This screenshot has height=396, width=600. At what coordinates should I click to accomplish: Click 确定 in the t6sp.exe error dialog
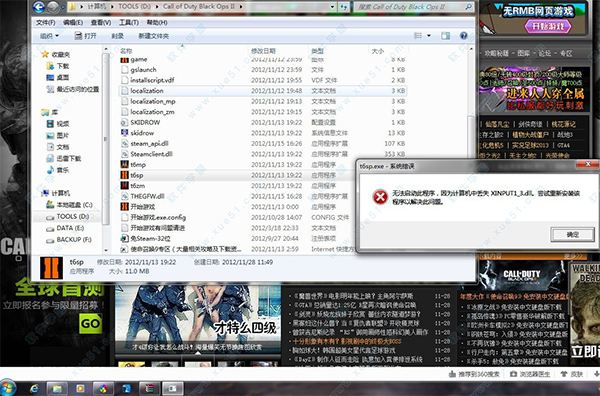click(572, 235)
